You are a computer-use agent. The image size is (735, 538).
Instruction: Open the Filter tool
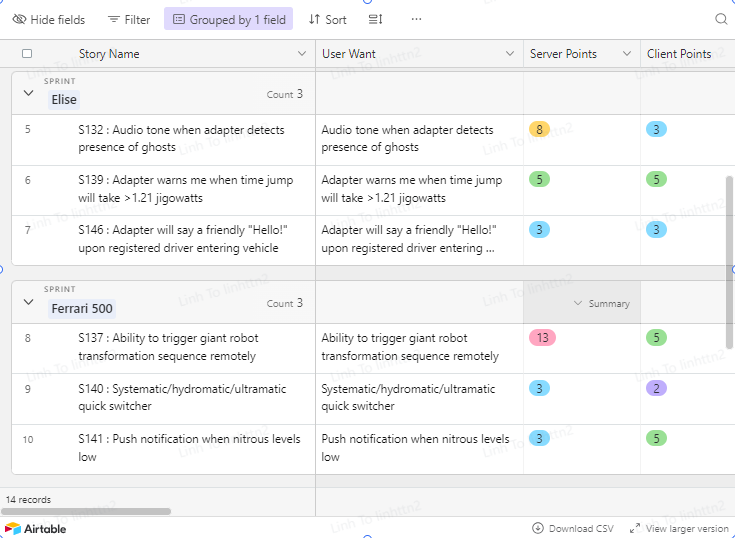click(129, 19)
